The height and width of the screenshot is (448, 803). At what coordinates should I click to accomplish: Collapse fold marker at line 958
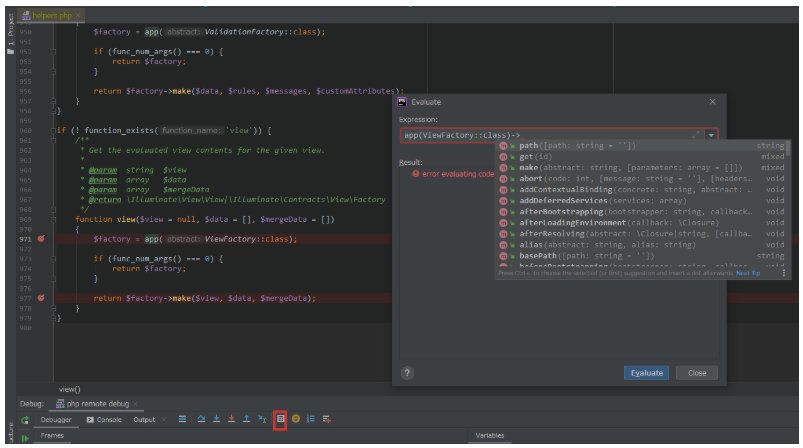point(53,111)
